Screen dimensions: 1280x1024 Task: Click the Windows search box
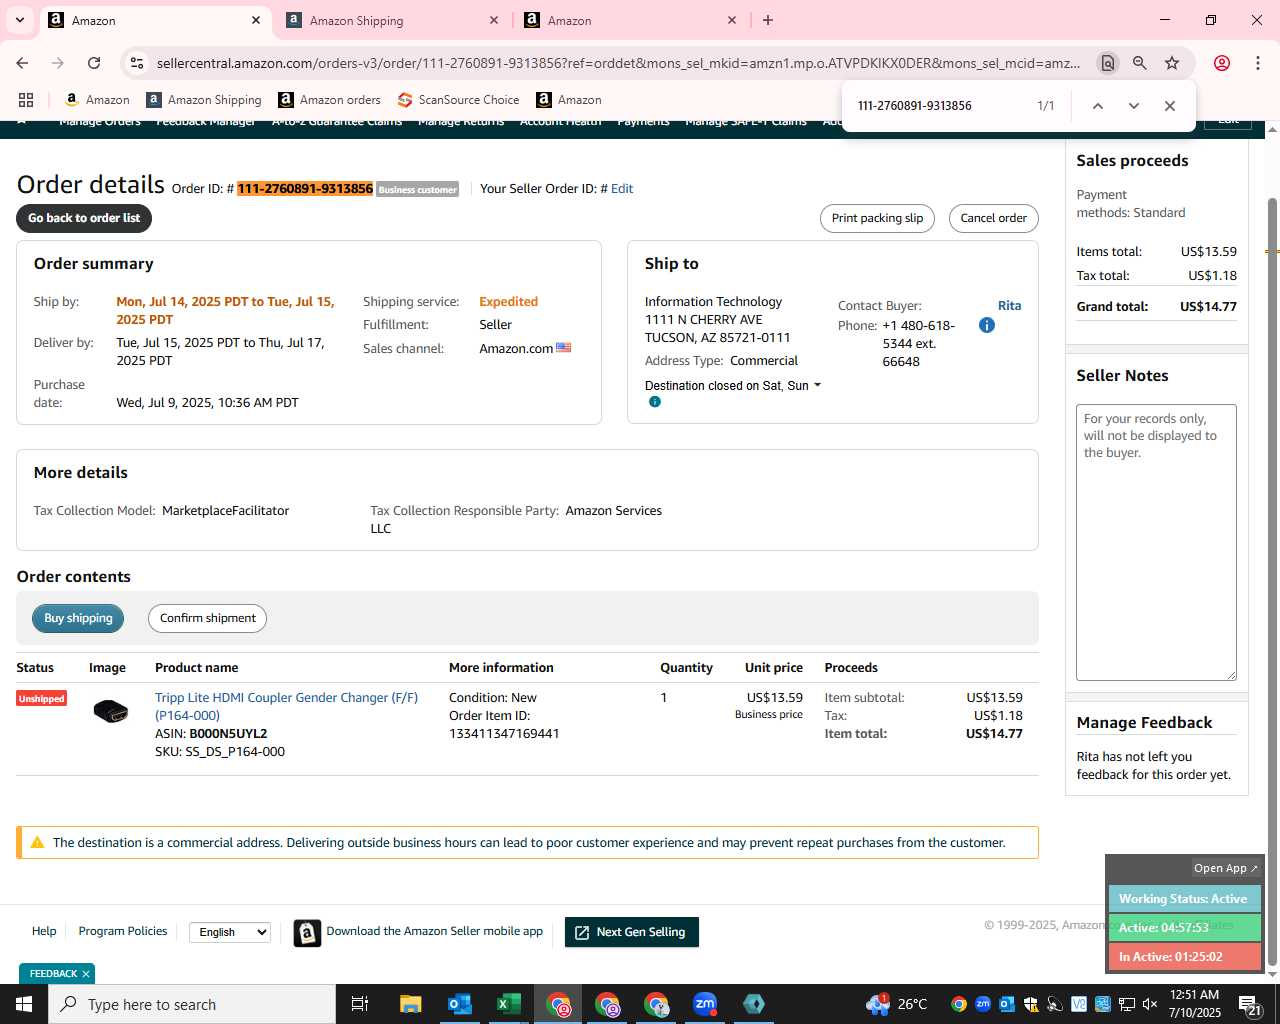pyautogui.click(x=192, y=1004)
